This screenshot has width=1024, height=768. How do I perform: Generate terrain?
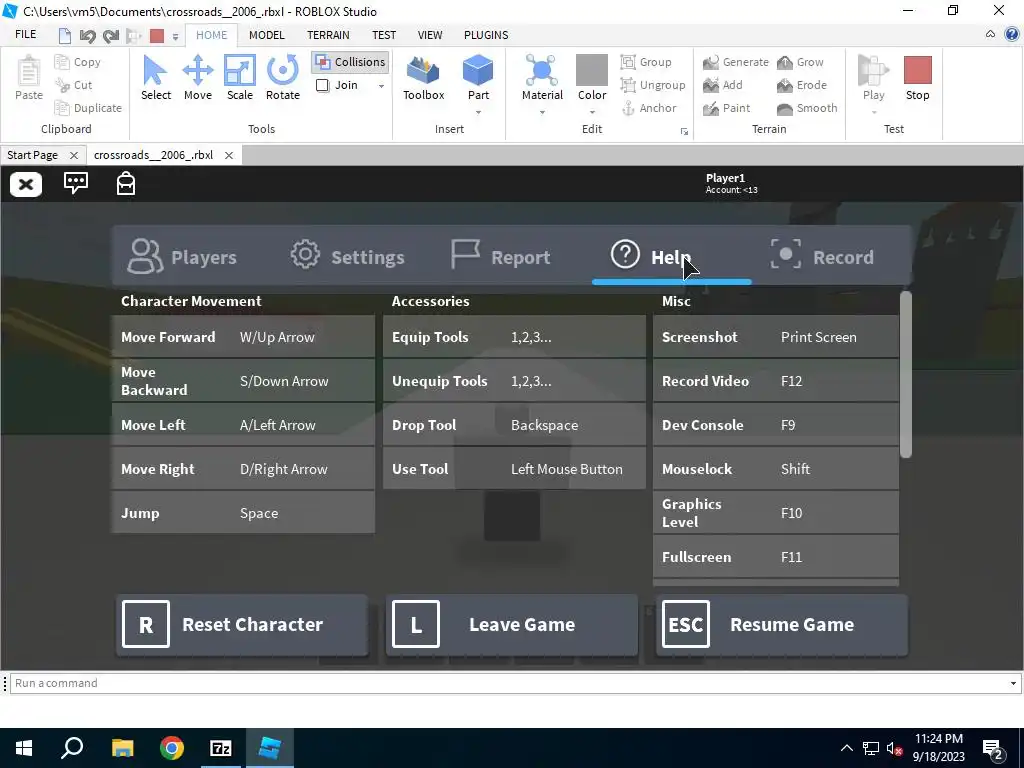(736, 62)
